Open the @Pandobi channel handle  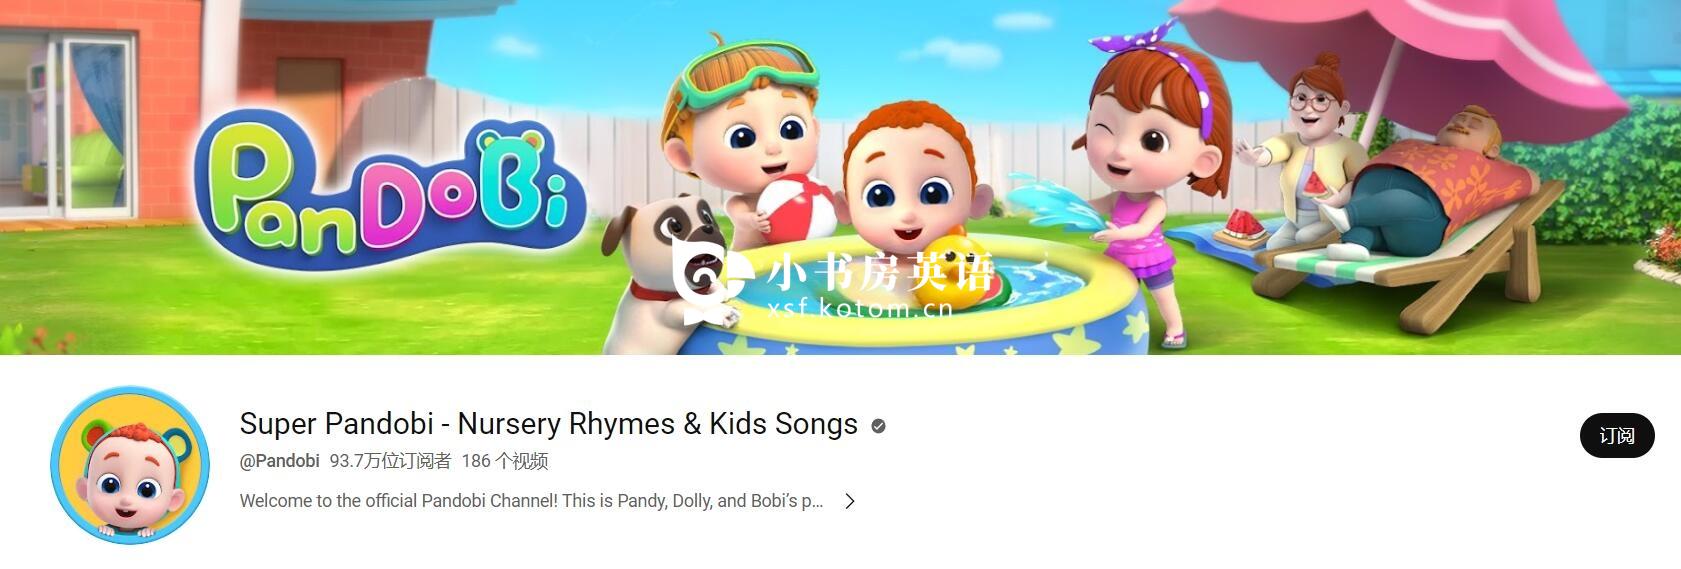tap(279, 461)
